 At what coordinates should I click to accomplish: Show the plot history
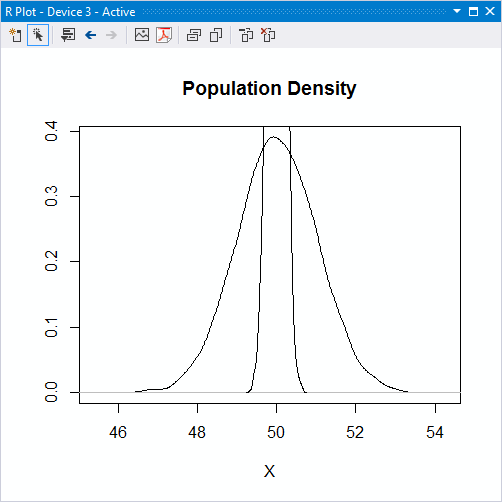68,35
